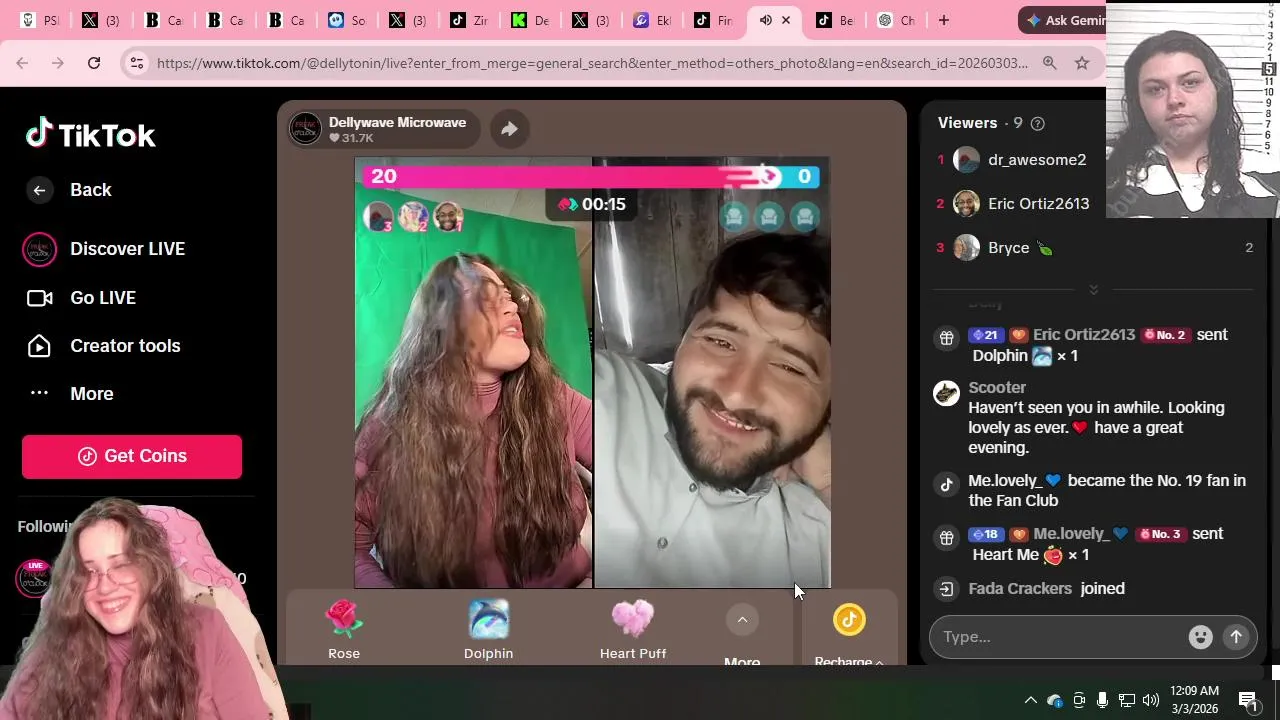Screen dimensions: 1280x720
Task: Open the Viewers help question mark
Action: point(1037,124)
